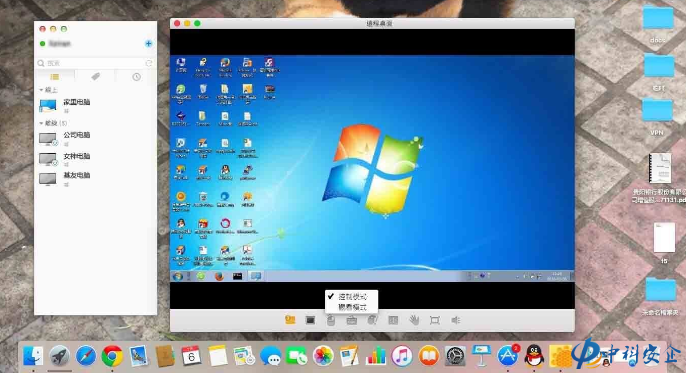Collapse the 线上 group triangle

(41, 90)
